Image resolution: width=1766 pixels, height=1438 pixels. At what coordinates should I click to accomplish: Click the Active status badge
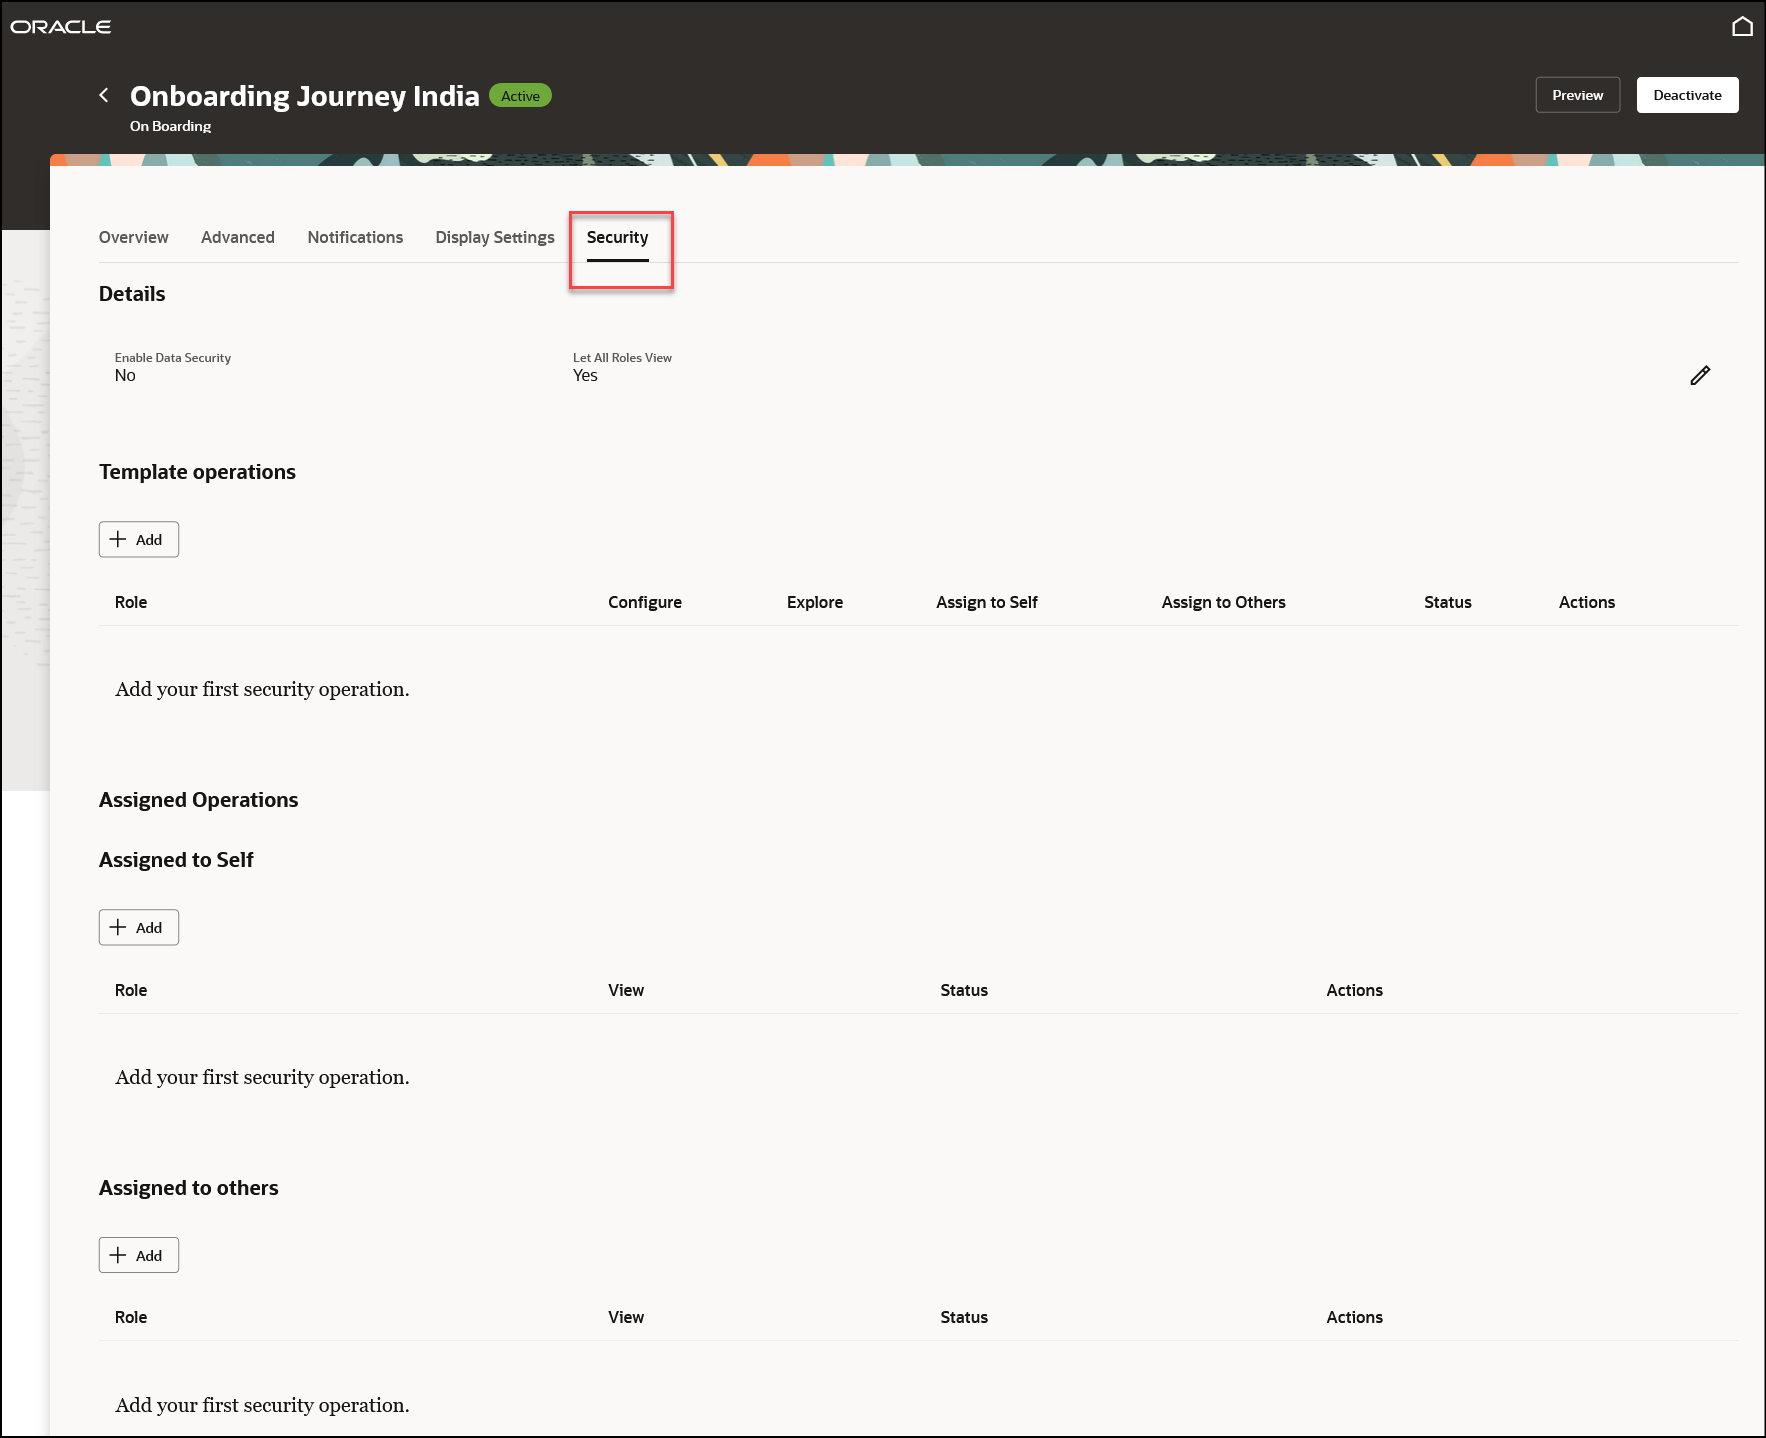tap(520, 96)
